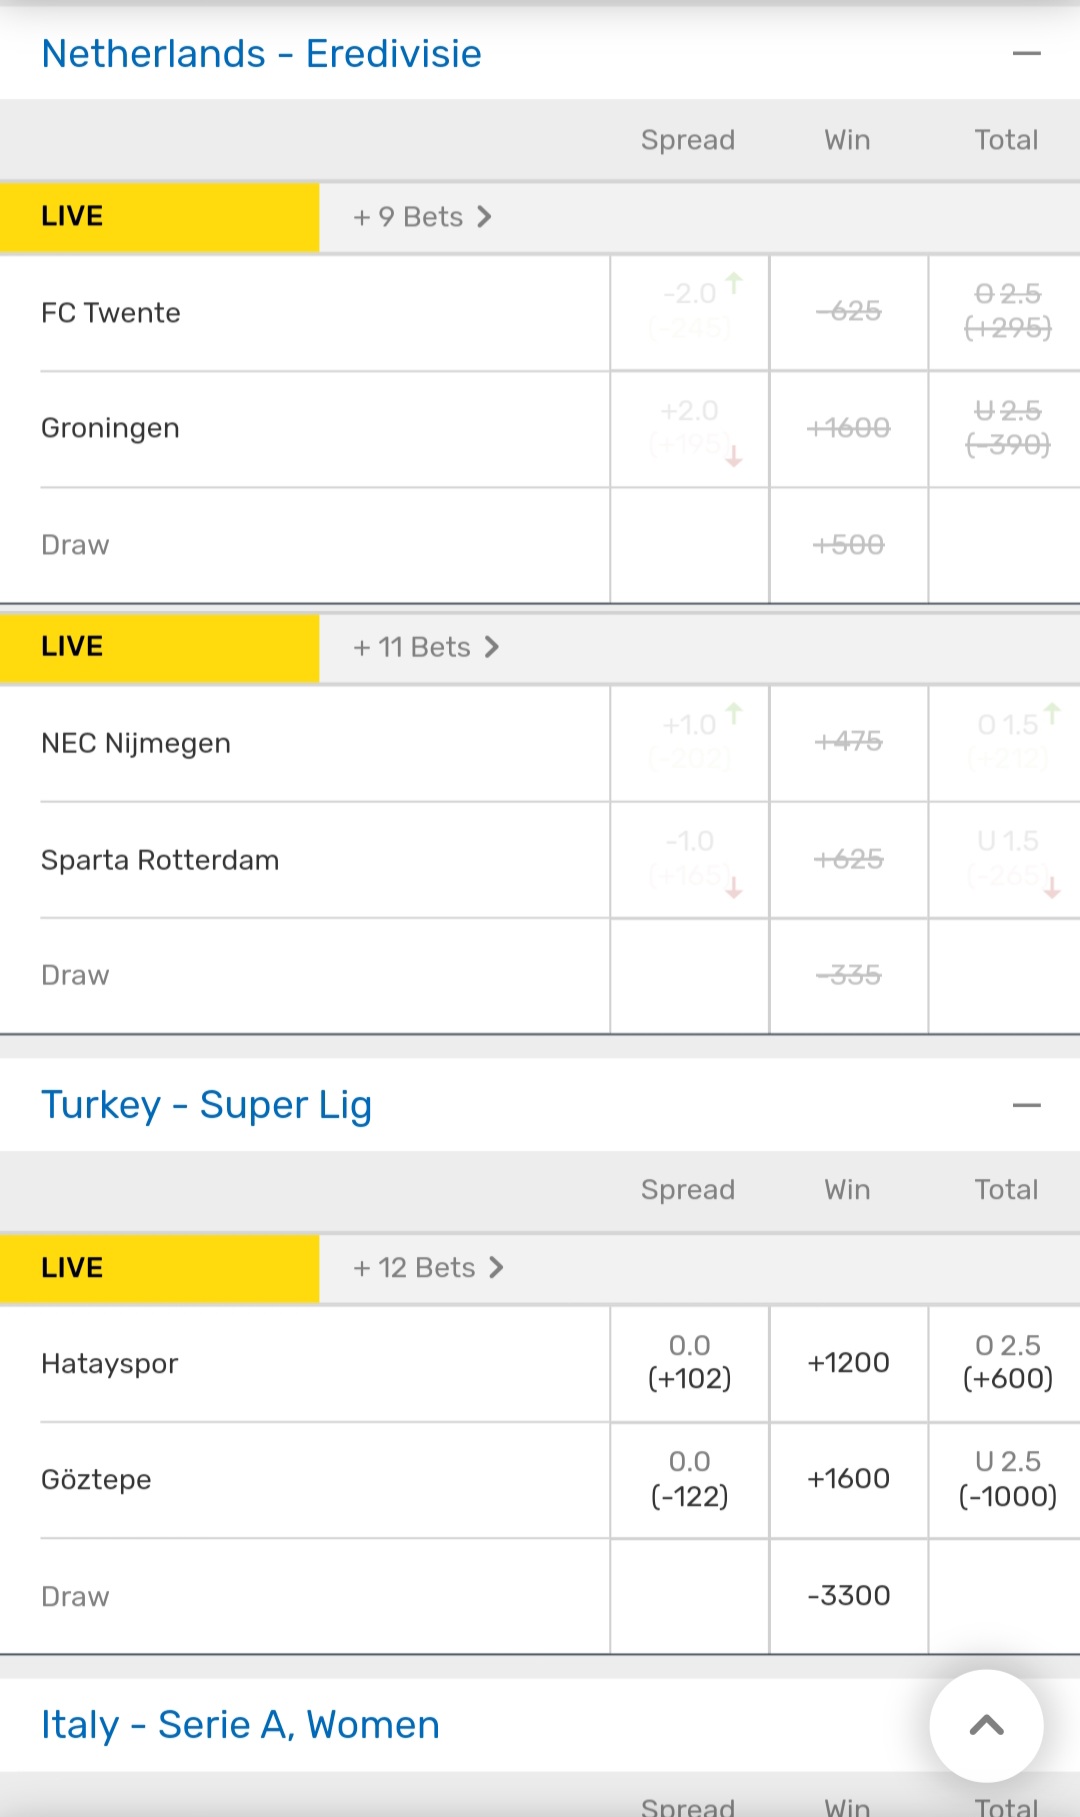The width and height of the screenshot is (1080, 1817).
Task: Open the Turkey - Super Lig league title
Action: [206, 1105]
